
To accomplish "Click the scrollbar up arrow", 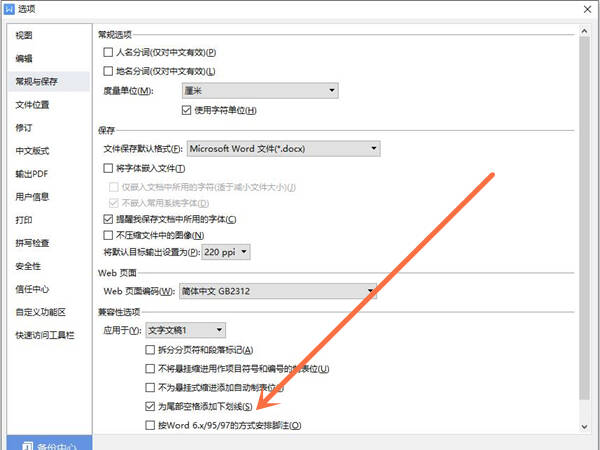I will (584, 31).
